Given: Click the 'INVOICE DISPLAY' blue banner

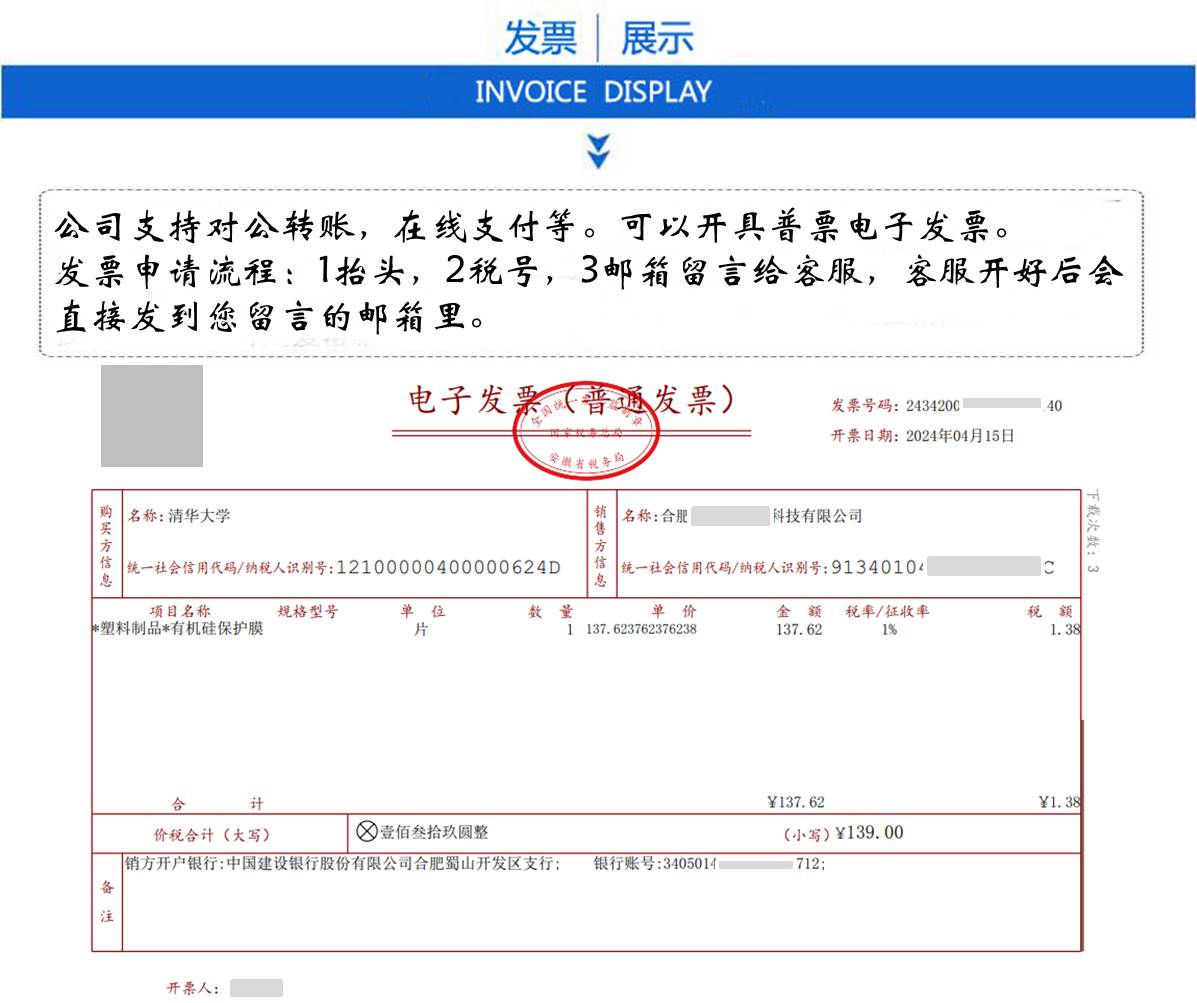Looking at the screenshot, I should [598, 92].
